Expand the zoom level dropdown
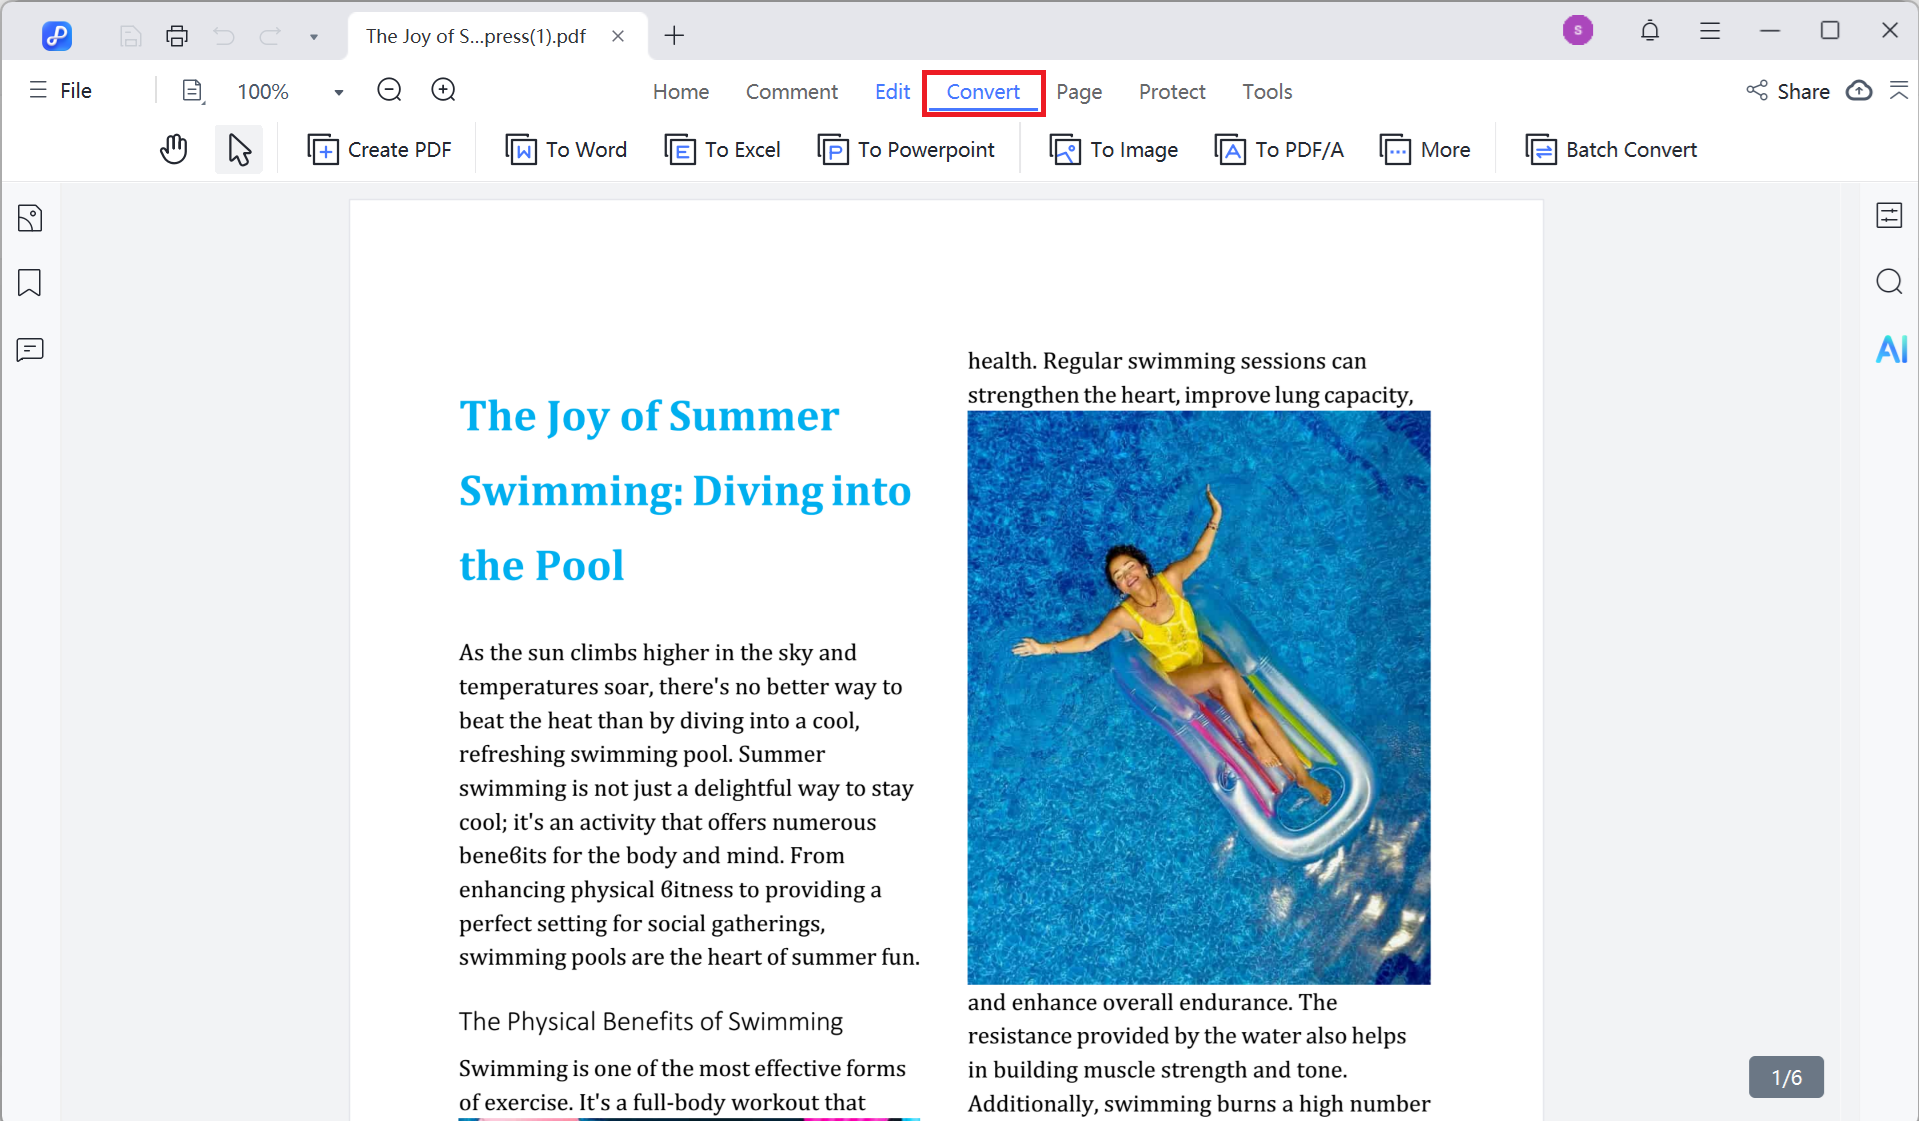This screenshot has width=1919, height=1121. click(x=337, y=91)
